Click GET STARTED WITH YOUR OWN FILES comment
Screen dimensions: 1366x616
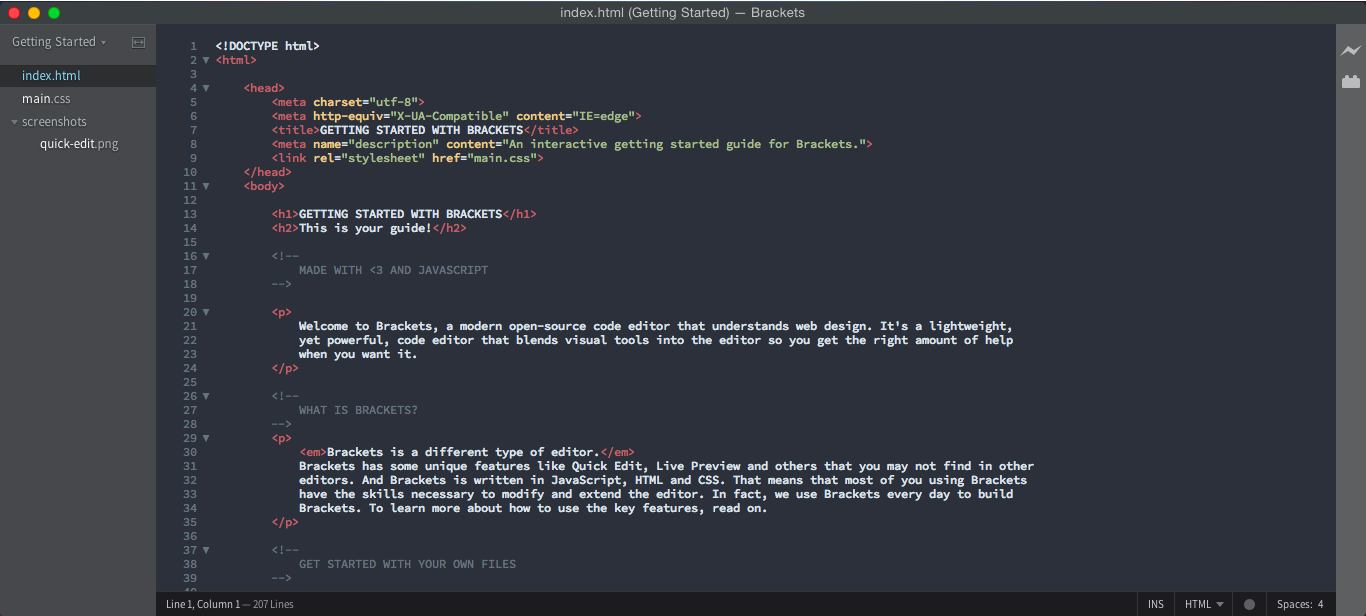coord(407,564)
